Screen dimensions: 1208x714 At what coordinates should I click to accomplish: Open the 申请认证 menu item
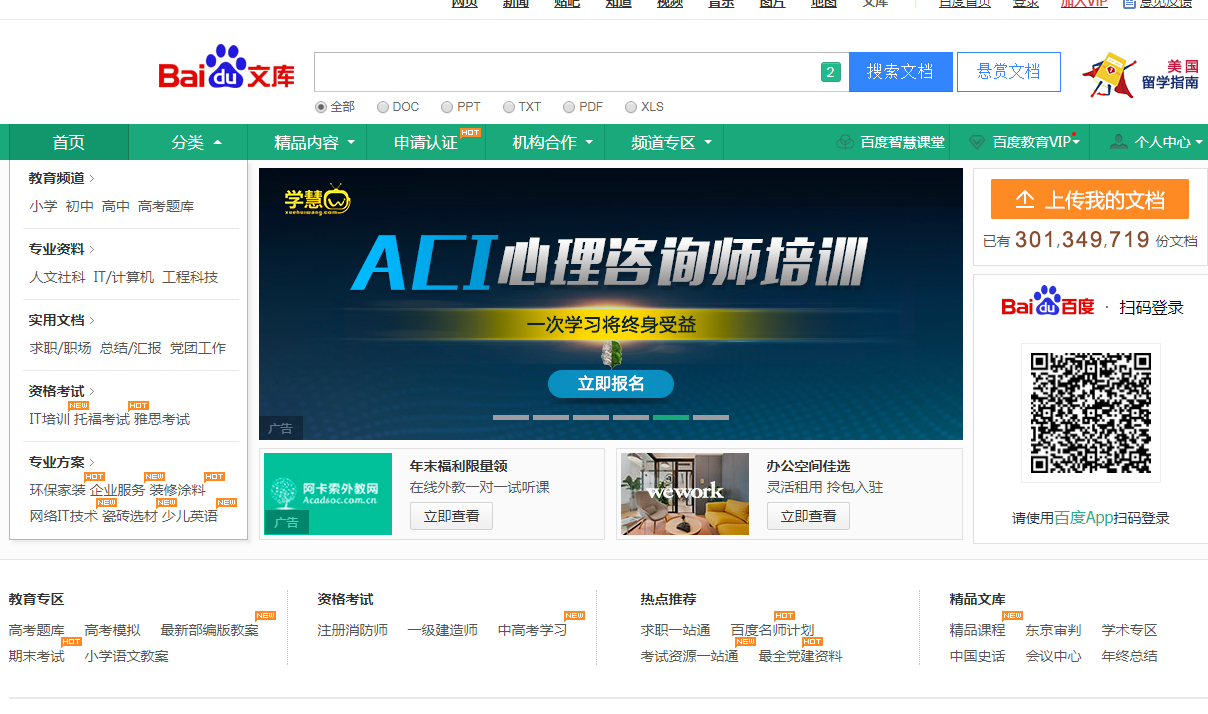pyautogui.click(x=426, y=142)
